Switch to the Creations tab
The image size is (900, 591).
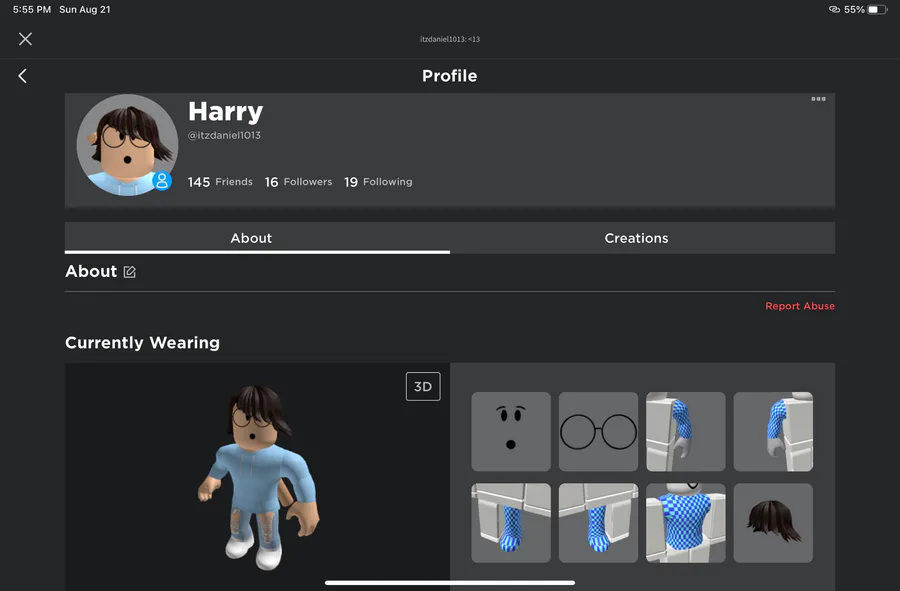(642, 238)
